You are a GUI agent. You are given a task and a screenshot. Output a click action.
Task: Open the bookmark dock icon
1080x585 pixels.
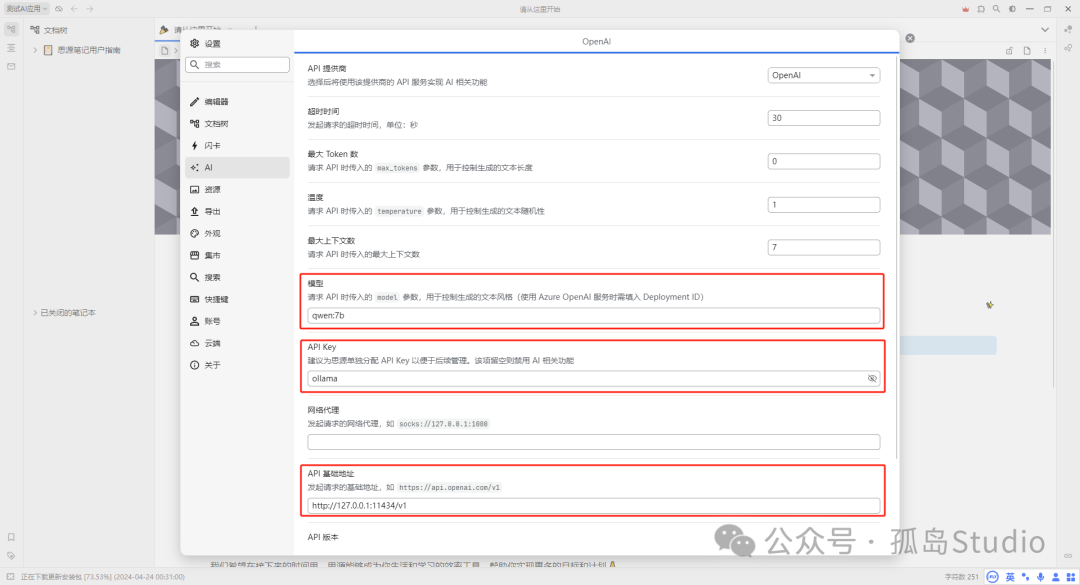11,537
